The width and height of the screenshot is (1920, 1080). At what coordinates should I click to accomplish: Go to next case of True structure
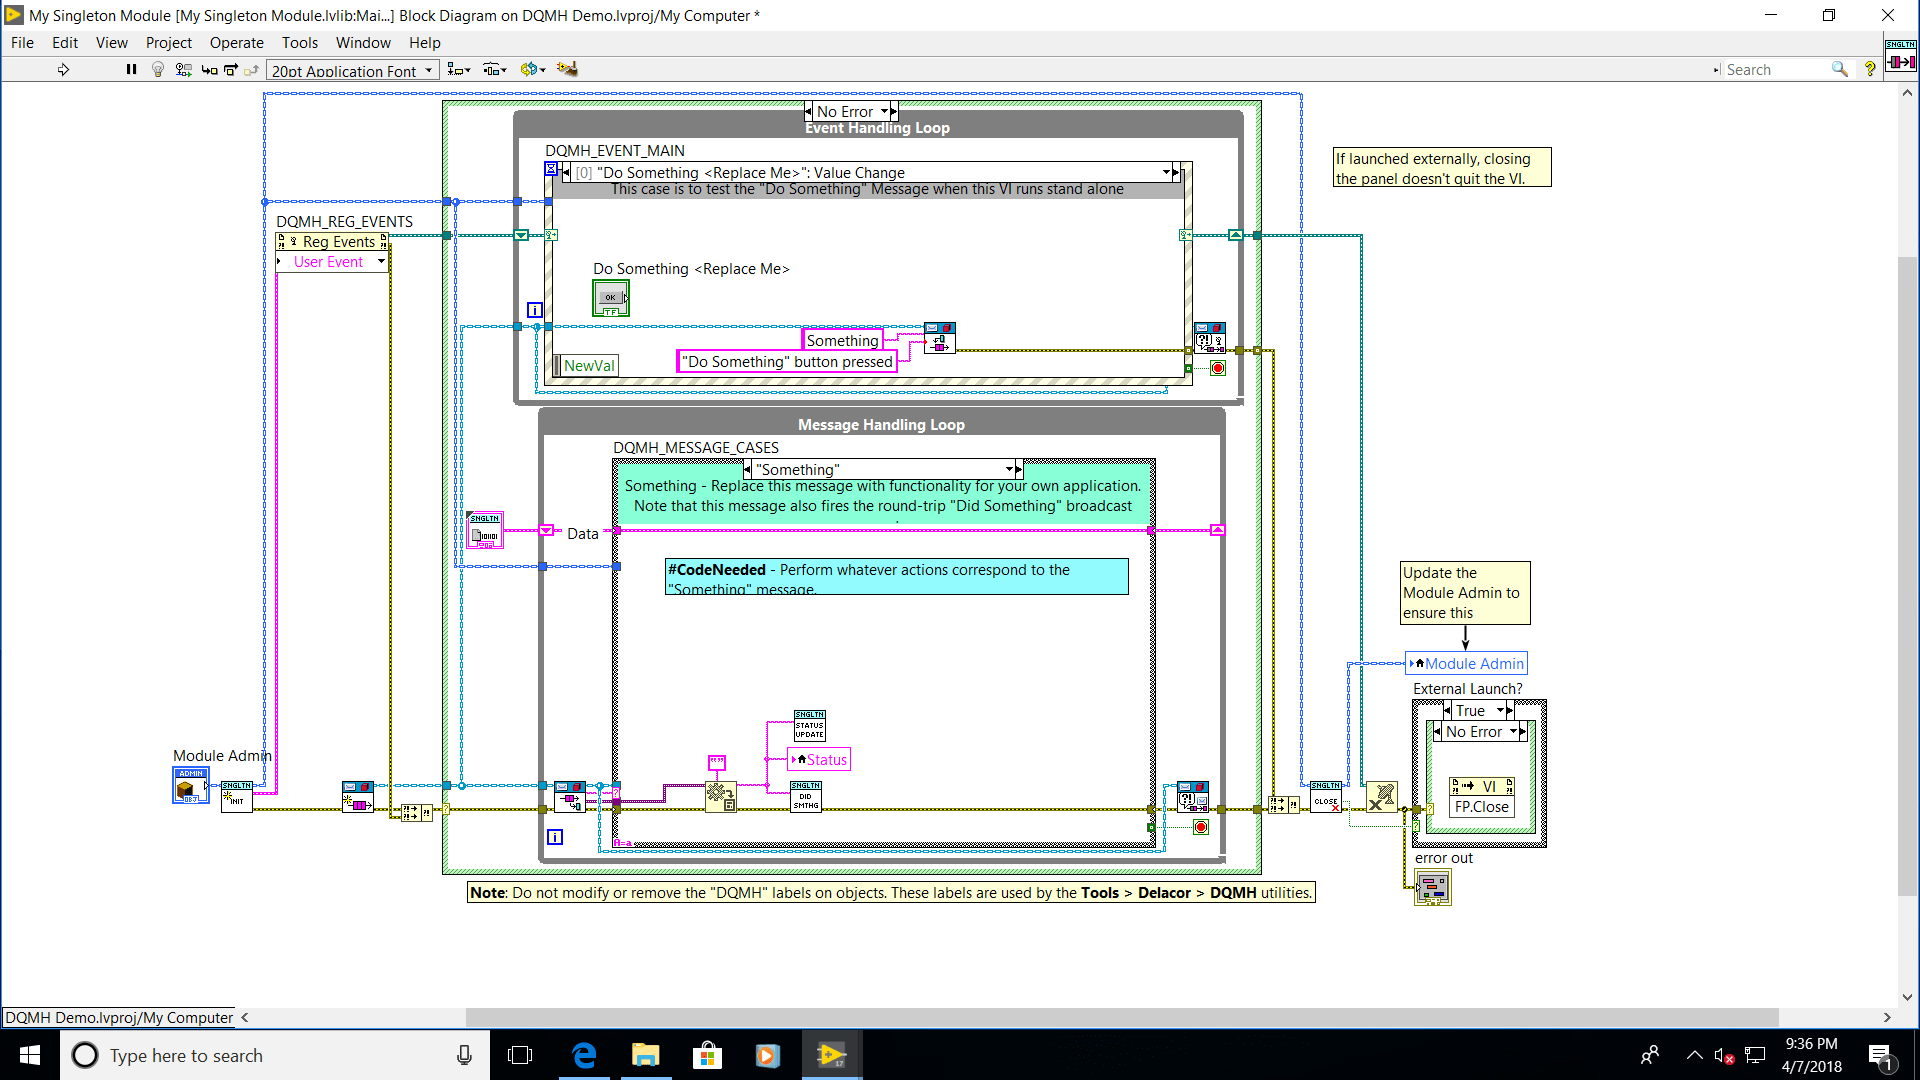point(1511,710)
